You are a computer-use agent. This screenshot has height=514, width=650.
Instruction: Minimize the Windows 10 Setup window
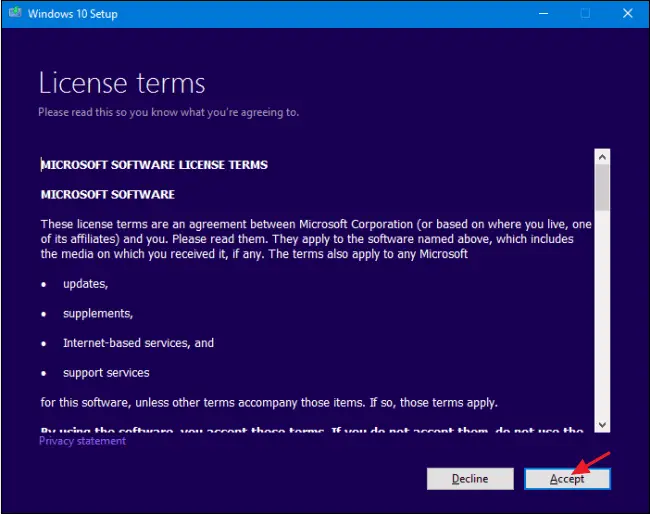coord(543,14)
